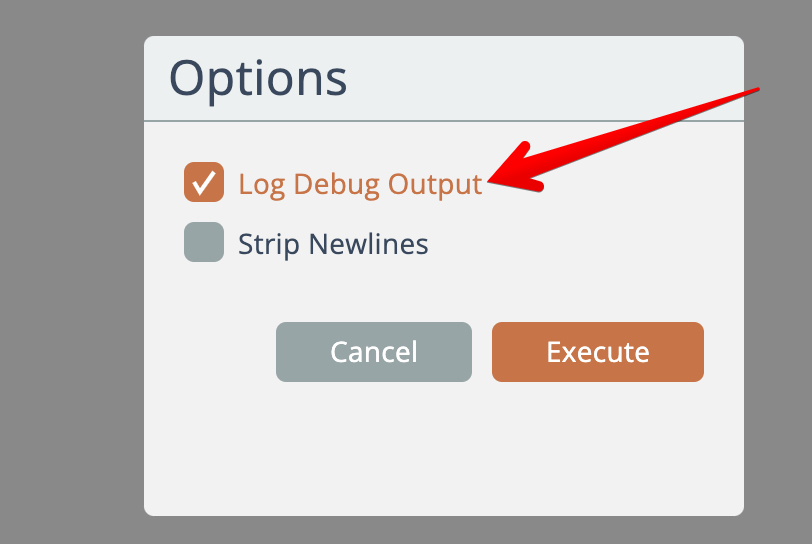The image size is (812, 544).
Task: Cancel the Options dialog
Action: (x=373, y=352)
